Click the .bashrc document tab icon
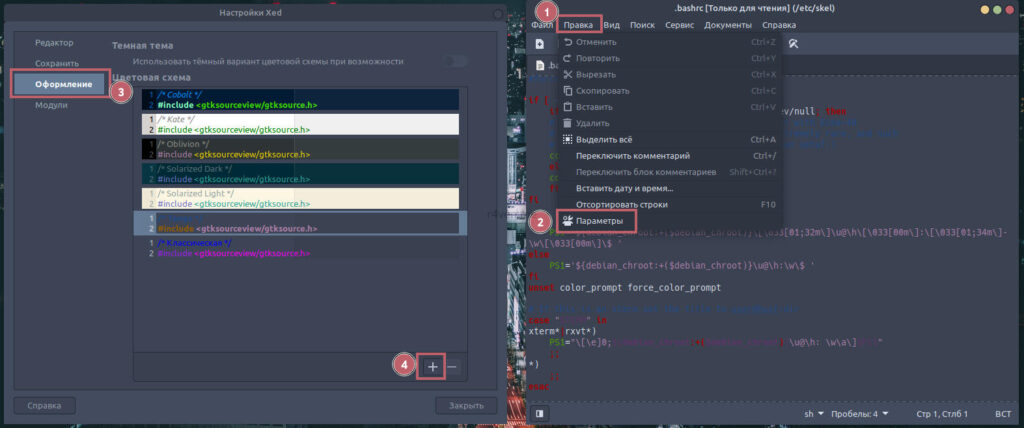This screenshot has height=428, width=1024. (x=538, y=68)
